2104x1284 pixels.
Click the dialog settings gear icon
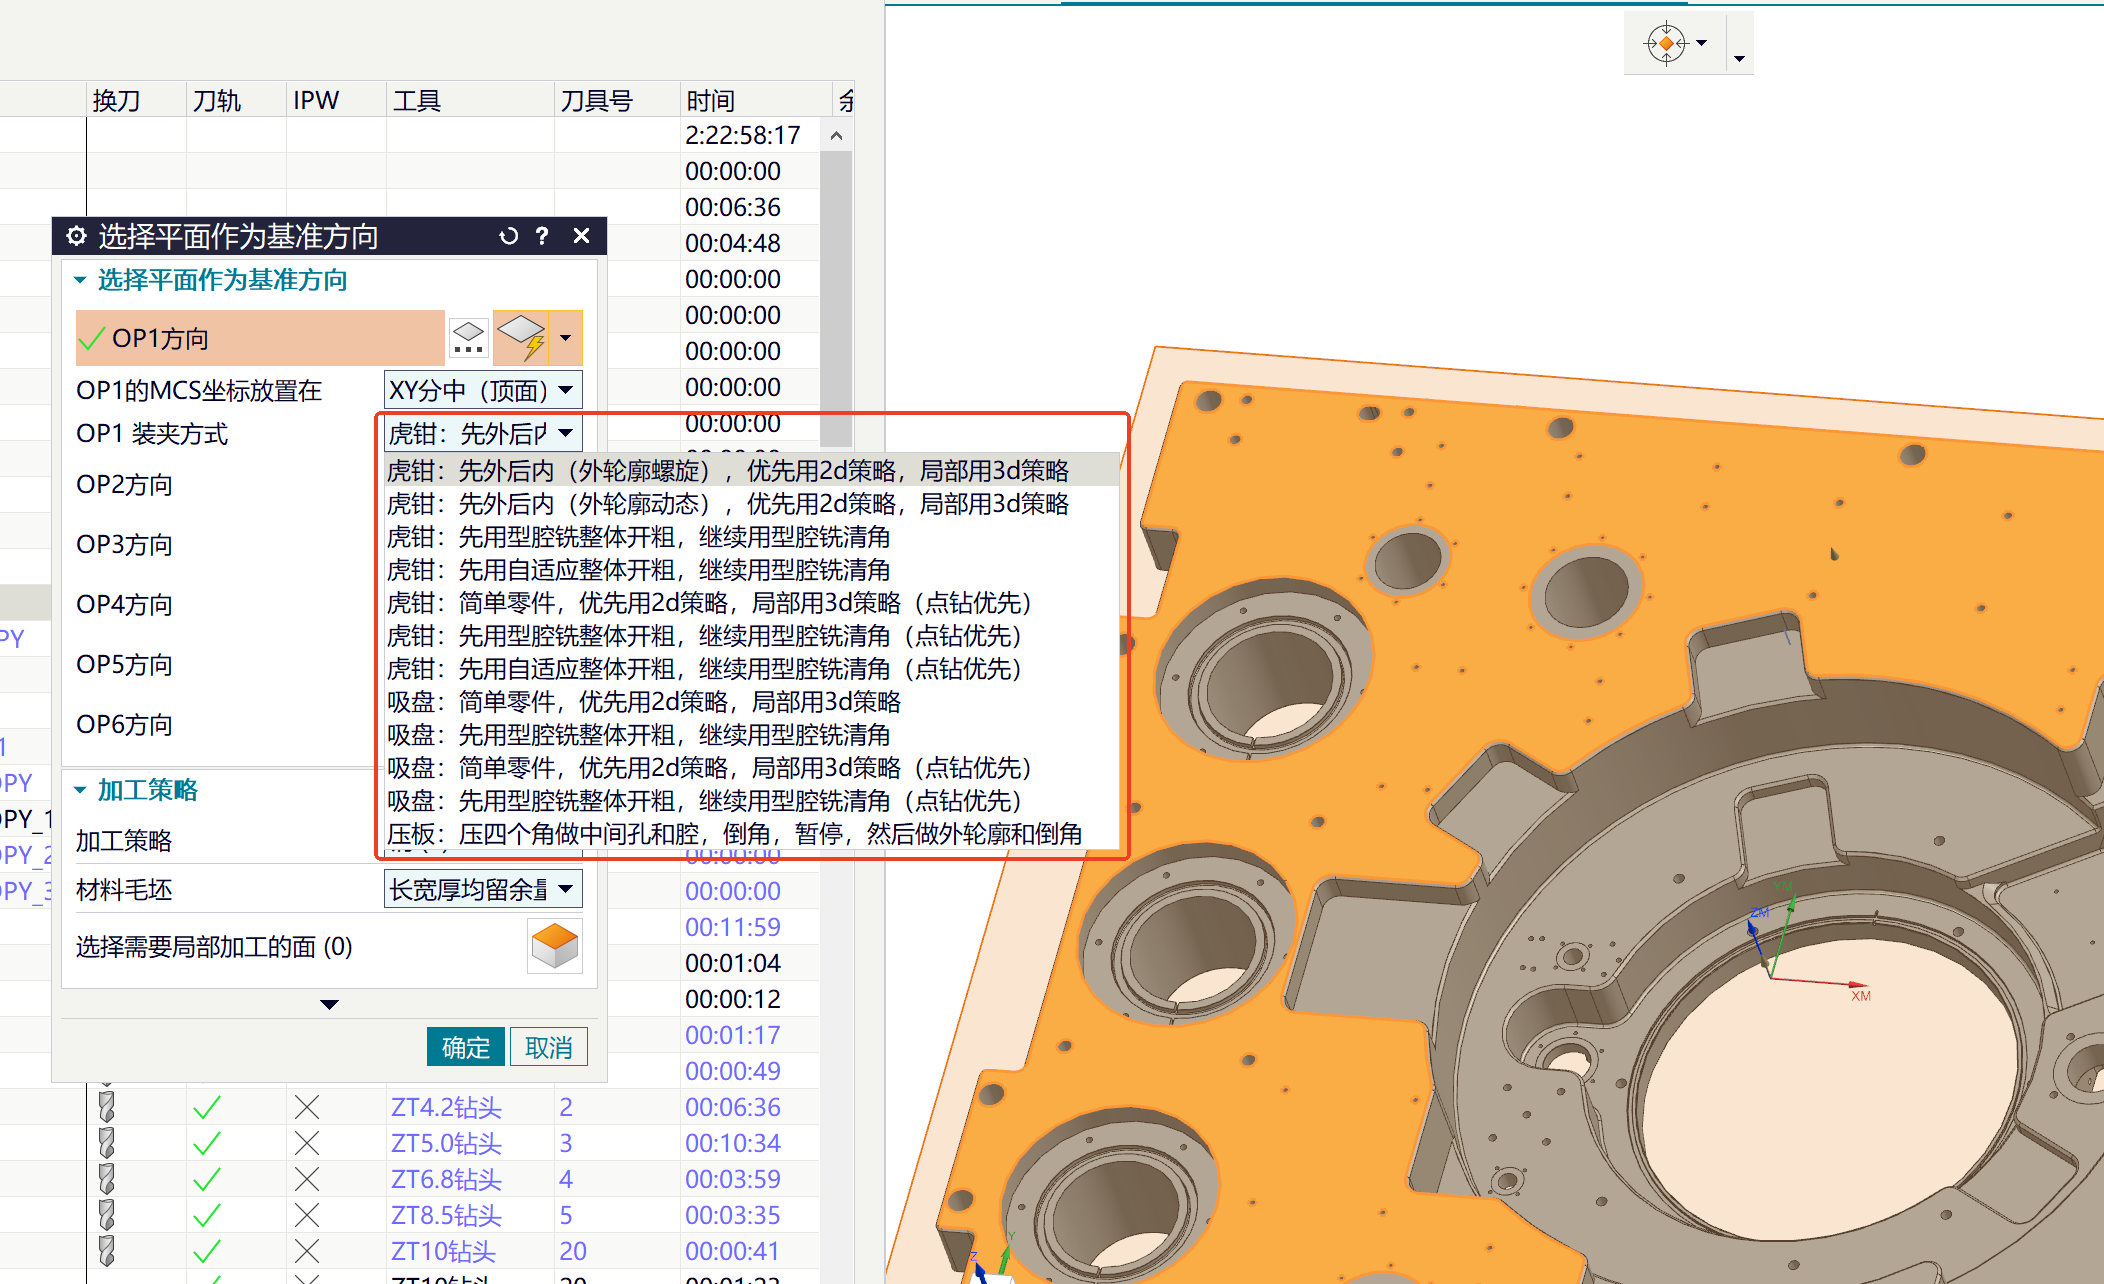point(76,236)
